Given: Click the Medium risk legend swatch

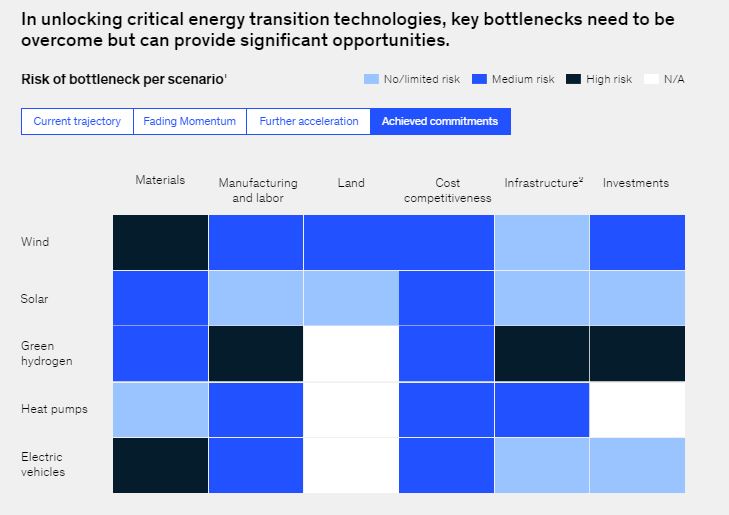Looking at the screenshot, I should 478,79.
